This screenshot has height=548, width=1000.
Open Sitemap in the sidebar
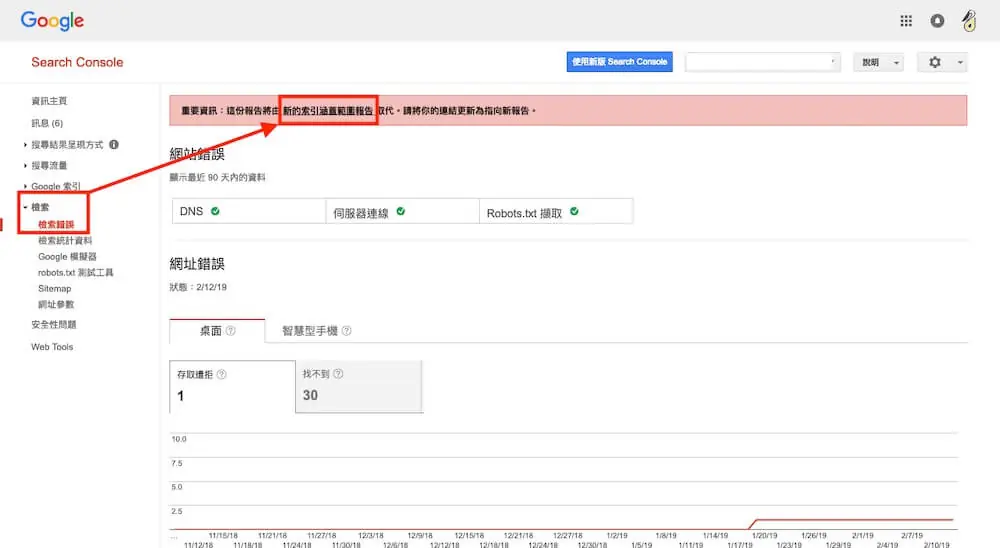(x=54, y=288)
